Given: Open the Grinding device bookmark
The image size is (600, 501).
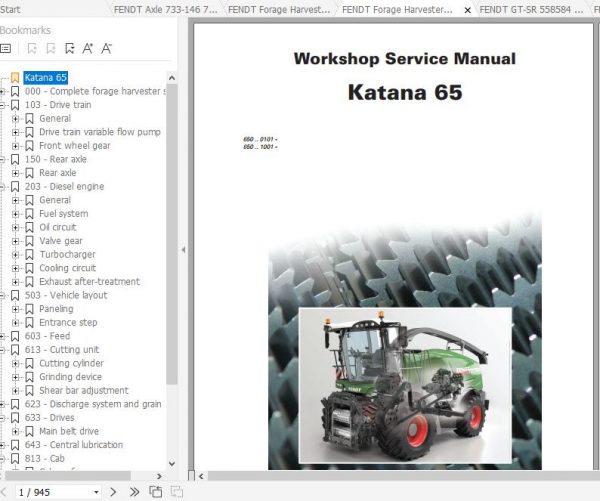Looking at the screenshot, I should [70, 377].
